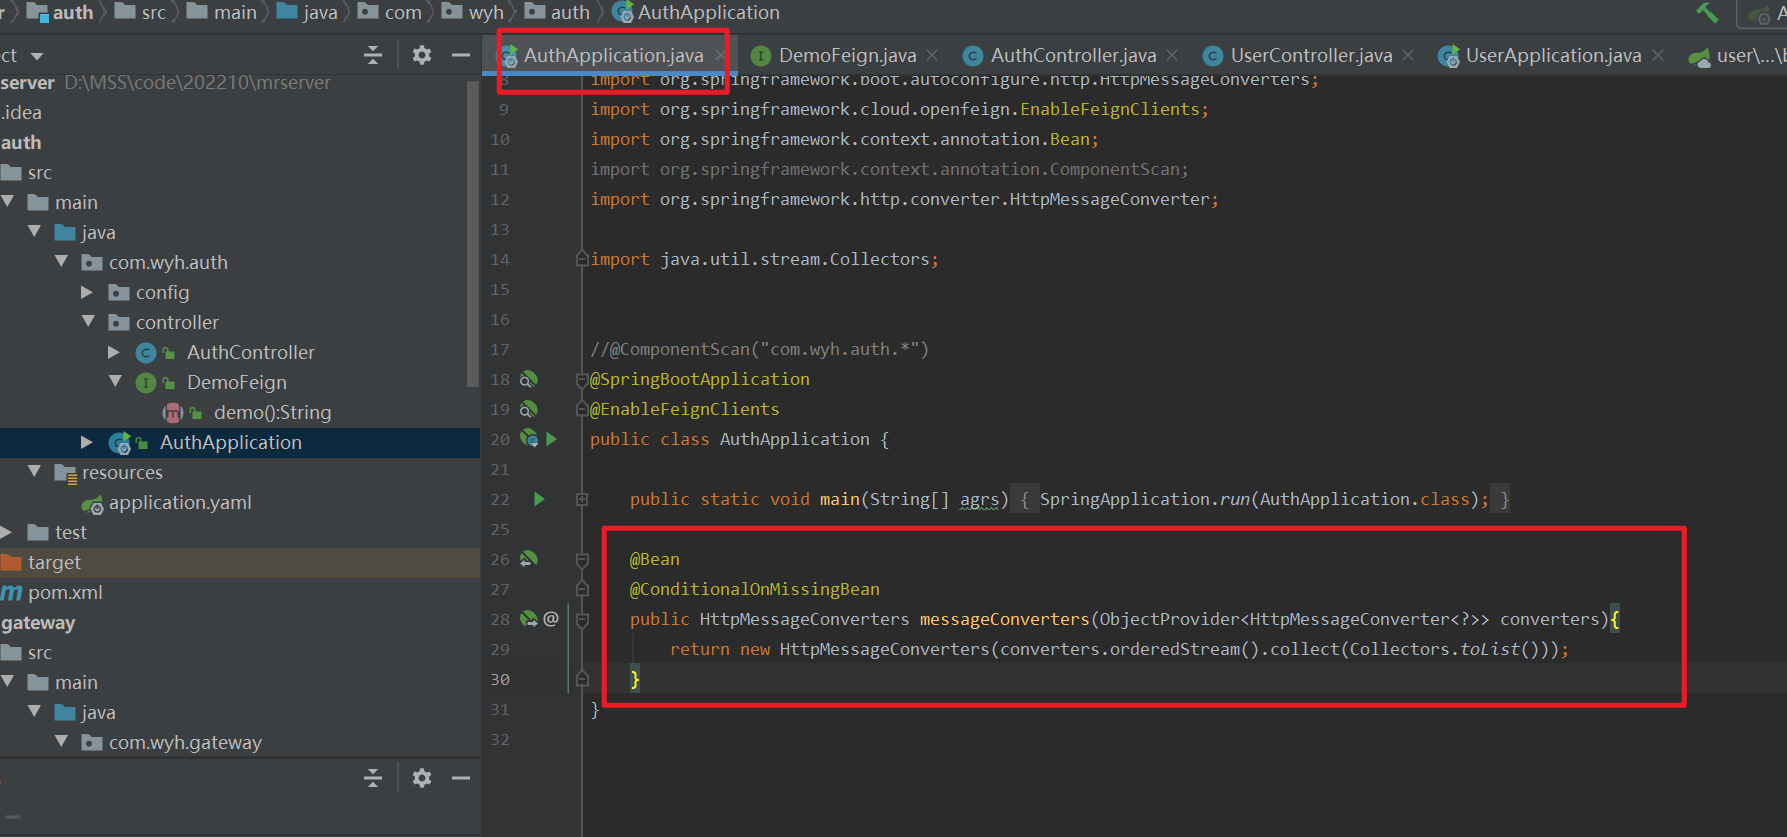
Task: Collapse the com.wyh.auth package node
Action: click(x=62, y=262)
